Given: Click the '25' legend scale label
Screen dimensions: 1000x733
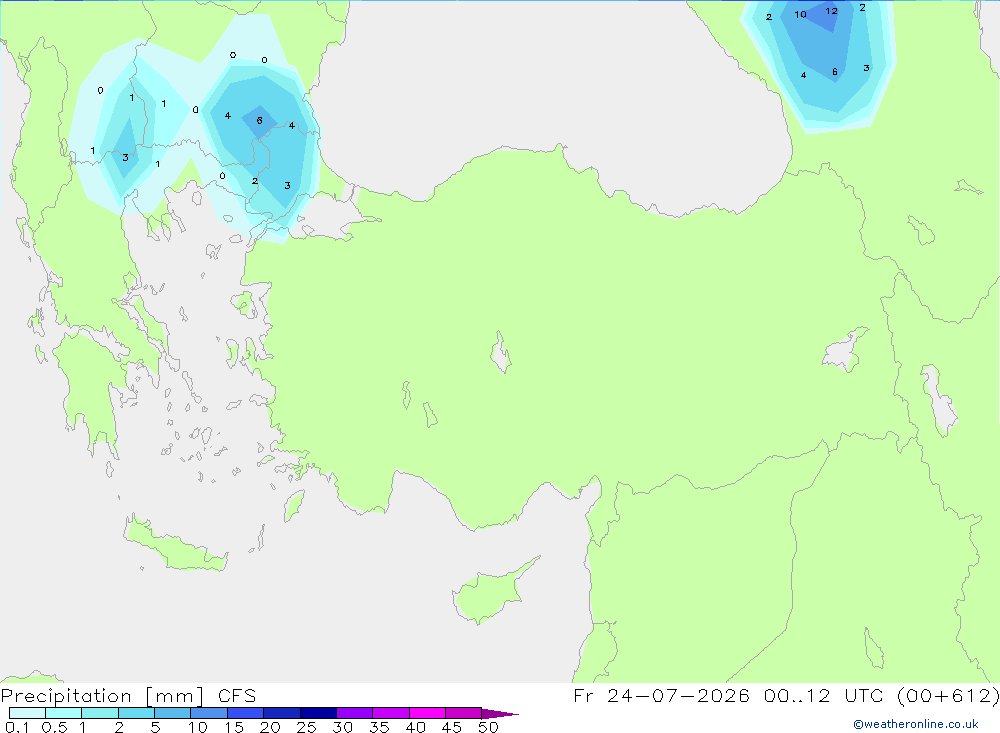Looking at the screenshot, I should click(x=307, y=727).
